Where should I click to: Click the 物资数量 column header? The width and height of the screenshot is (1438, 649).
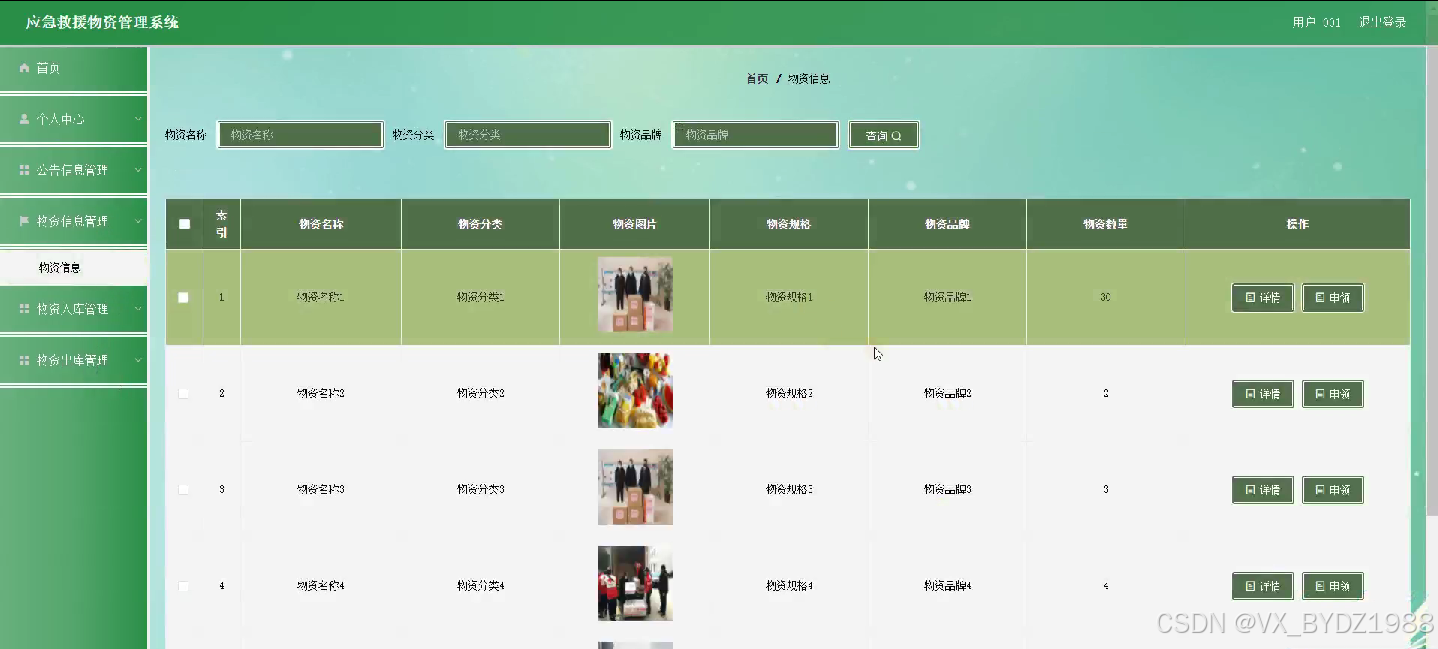pos(1105,224)
